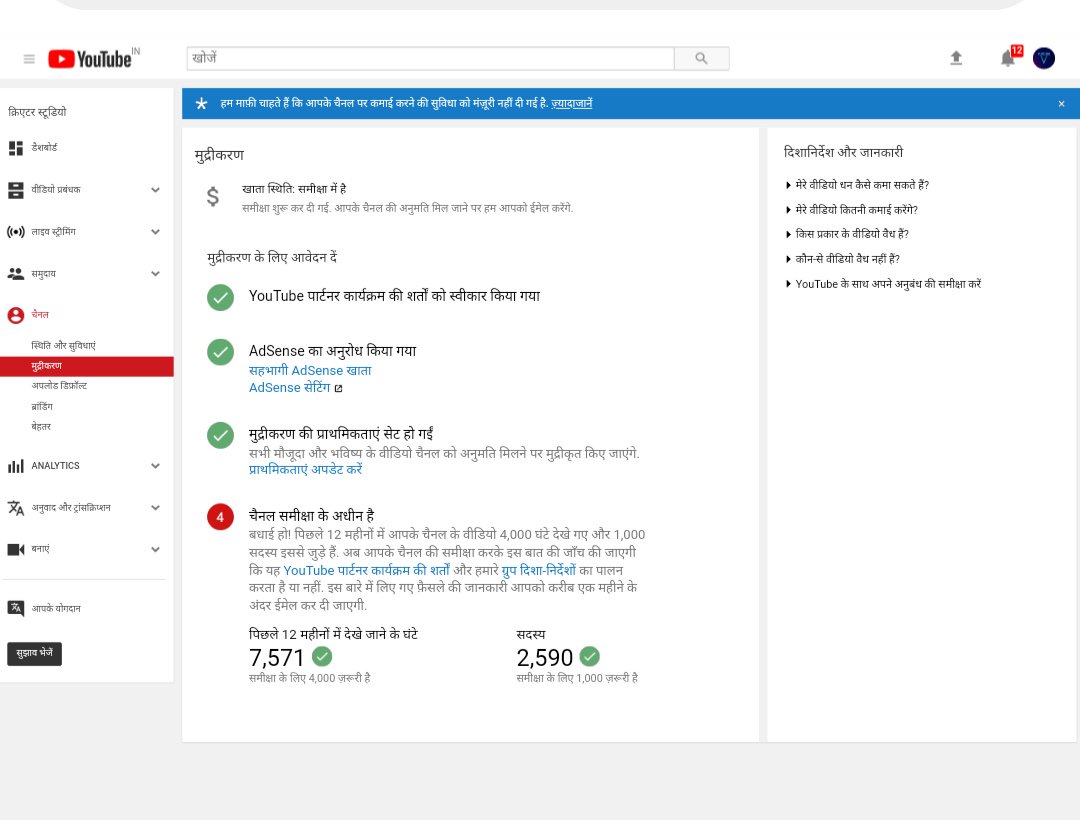Click green check beside AdSense requested
Screen dimensions: 1080x820
point(220,352)
